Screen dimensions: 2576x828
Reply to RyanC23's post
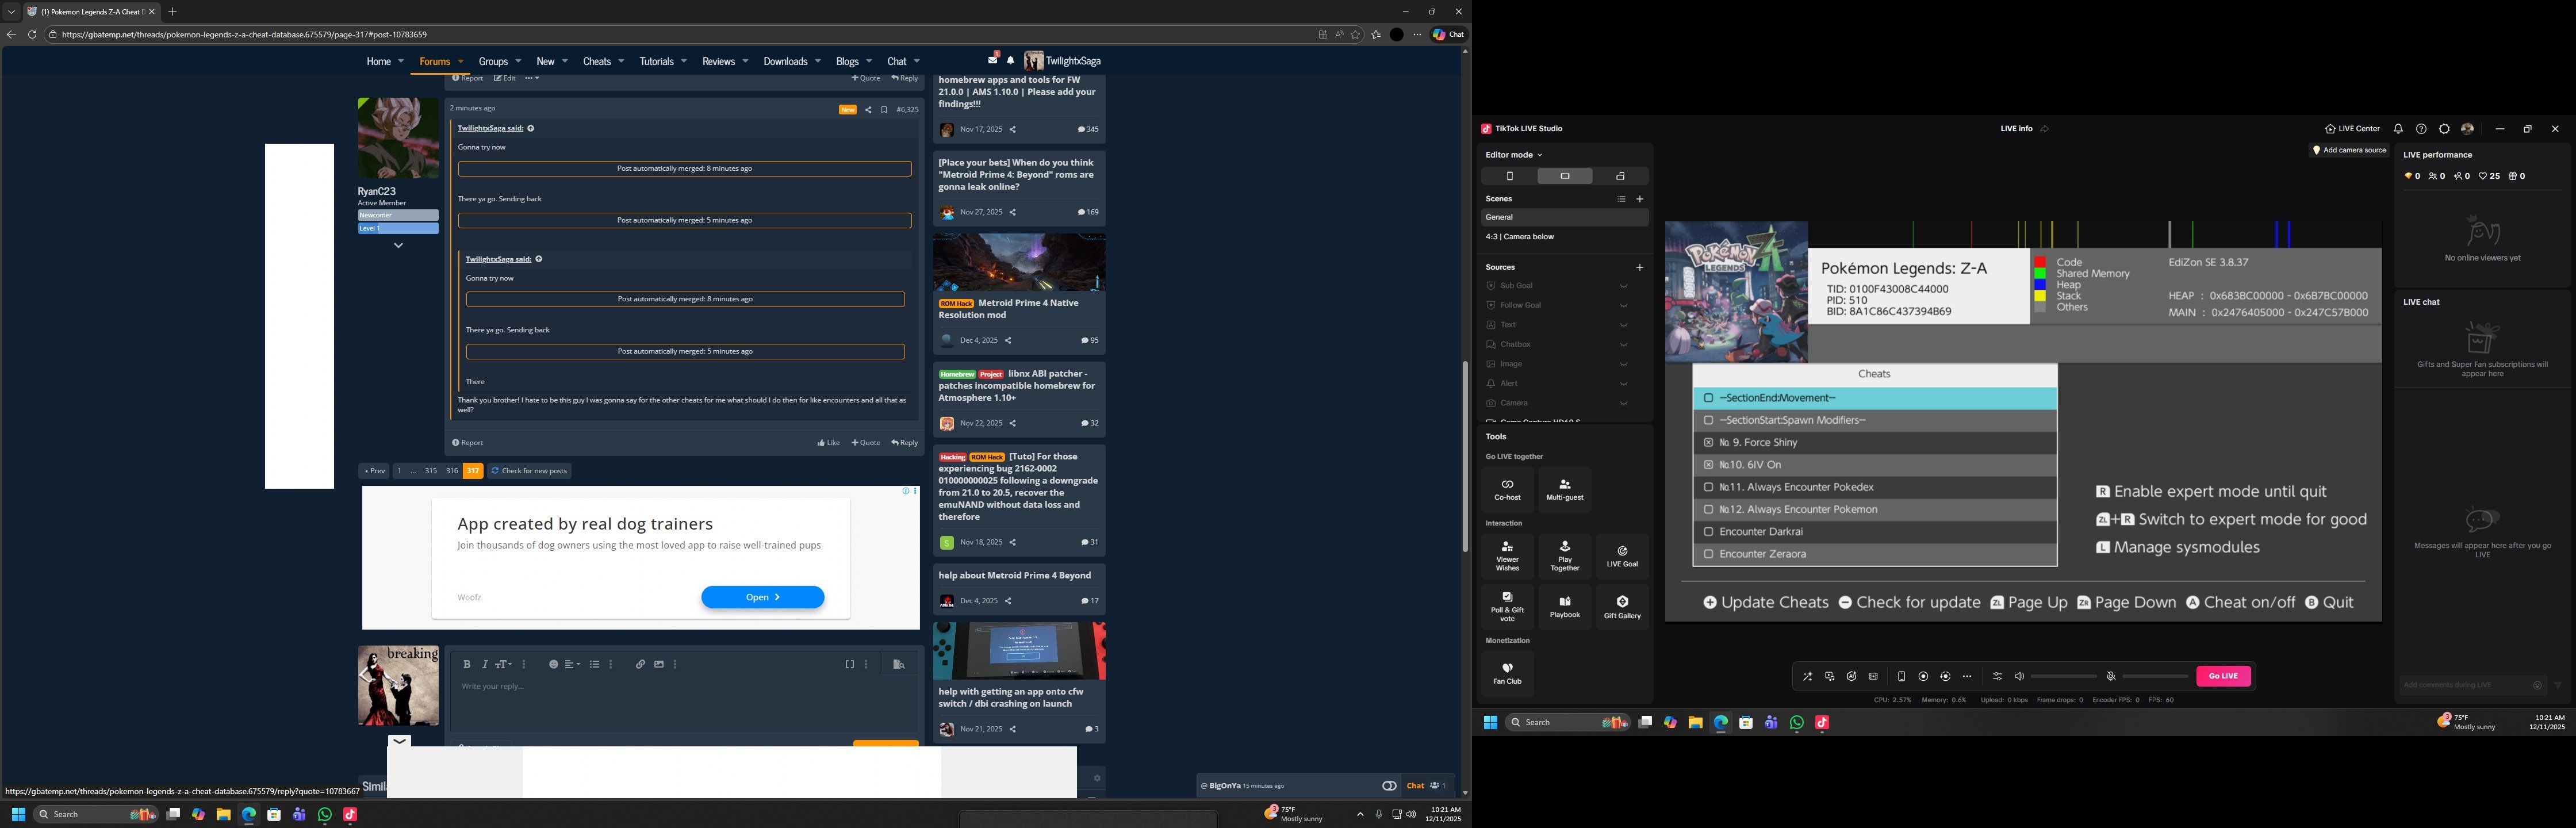tap(904, 443)
